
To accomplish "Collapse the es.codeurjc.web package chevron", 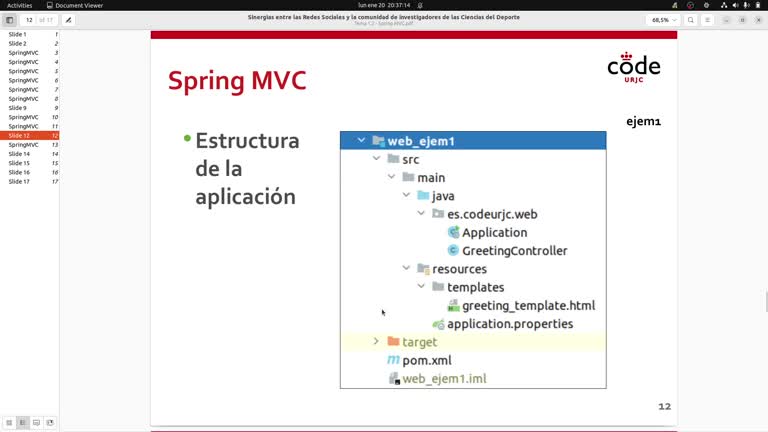I will point(421,214).
